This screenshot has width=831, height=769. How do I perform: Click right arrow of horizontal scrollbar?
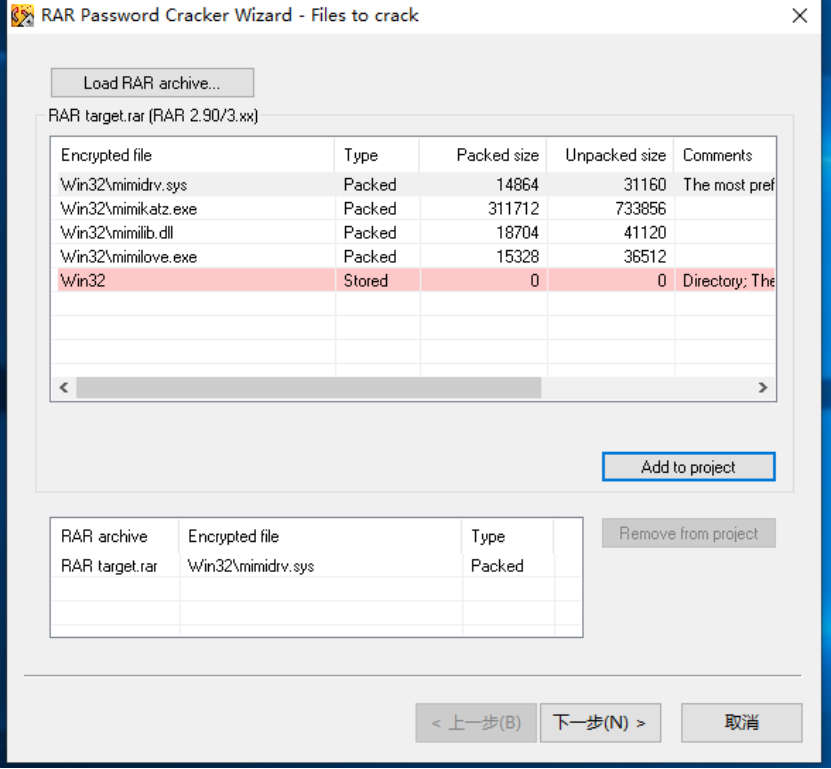763,387
